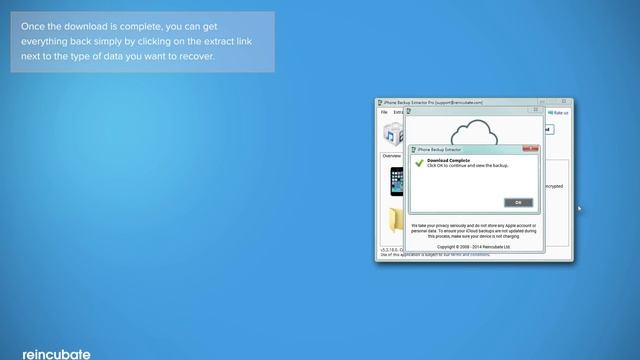The image size is (640, 360).
Task: Click 'Download Complete' heading text
Action: 448,160
